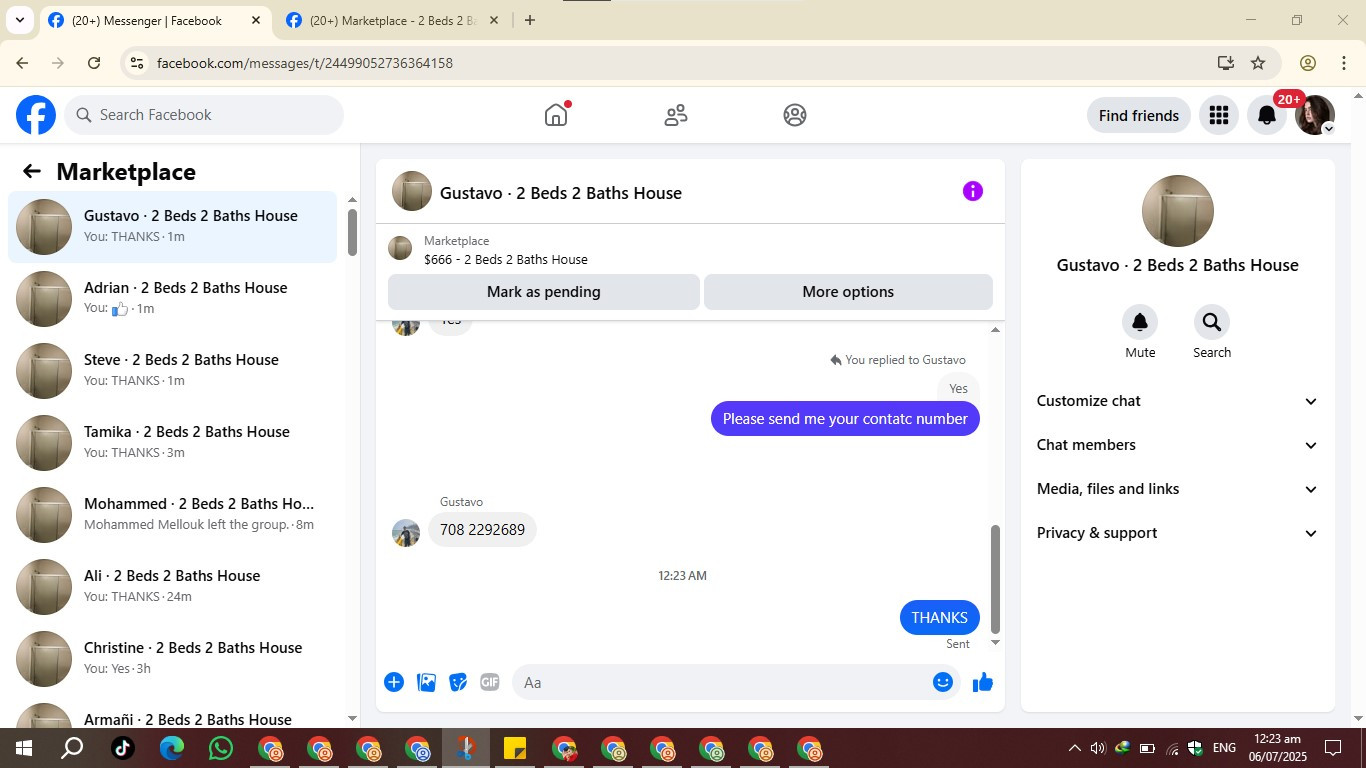Send a thumbs up like
The height and width of the screenshot is (768, 1366).
(983, 682)
